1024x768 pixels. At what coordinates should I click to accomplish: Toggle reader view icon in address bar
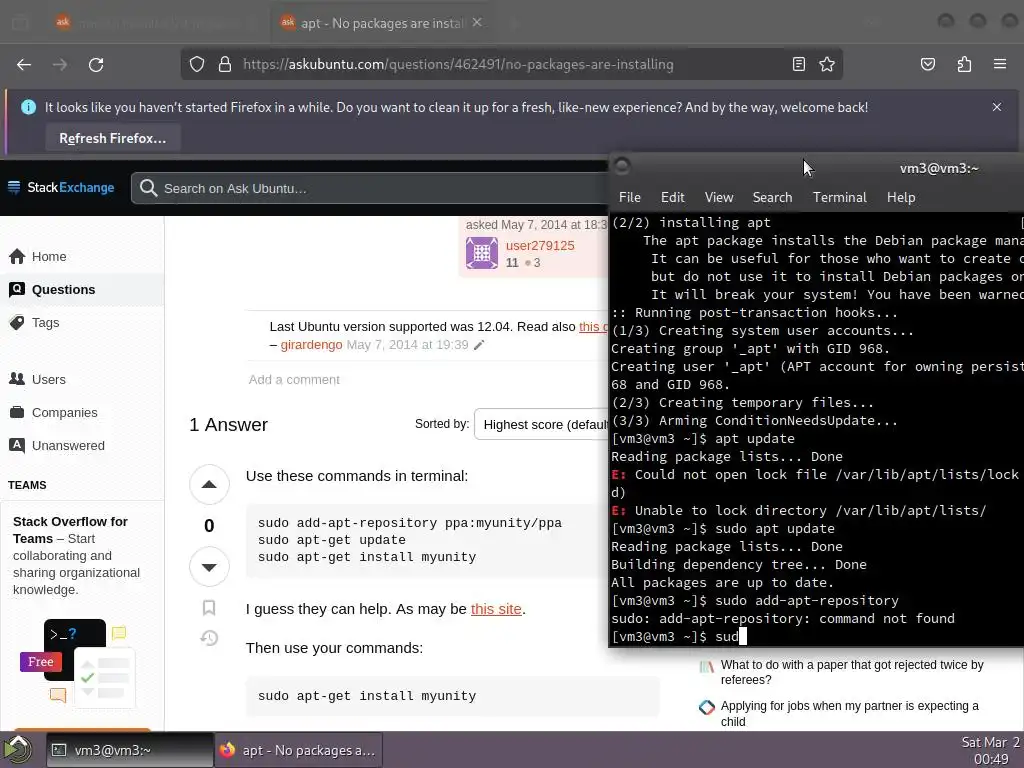[x=798, y=64]
